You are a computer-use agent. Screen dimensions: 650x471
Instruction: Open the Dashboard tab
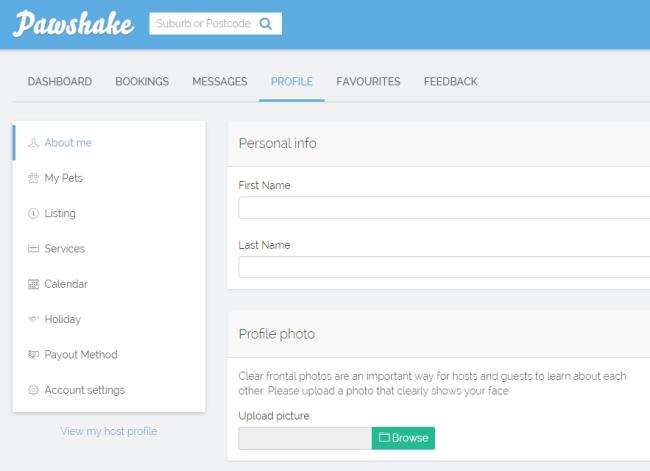(x=60, y=81)
